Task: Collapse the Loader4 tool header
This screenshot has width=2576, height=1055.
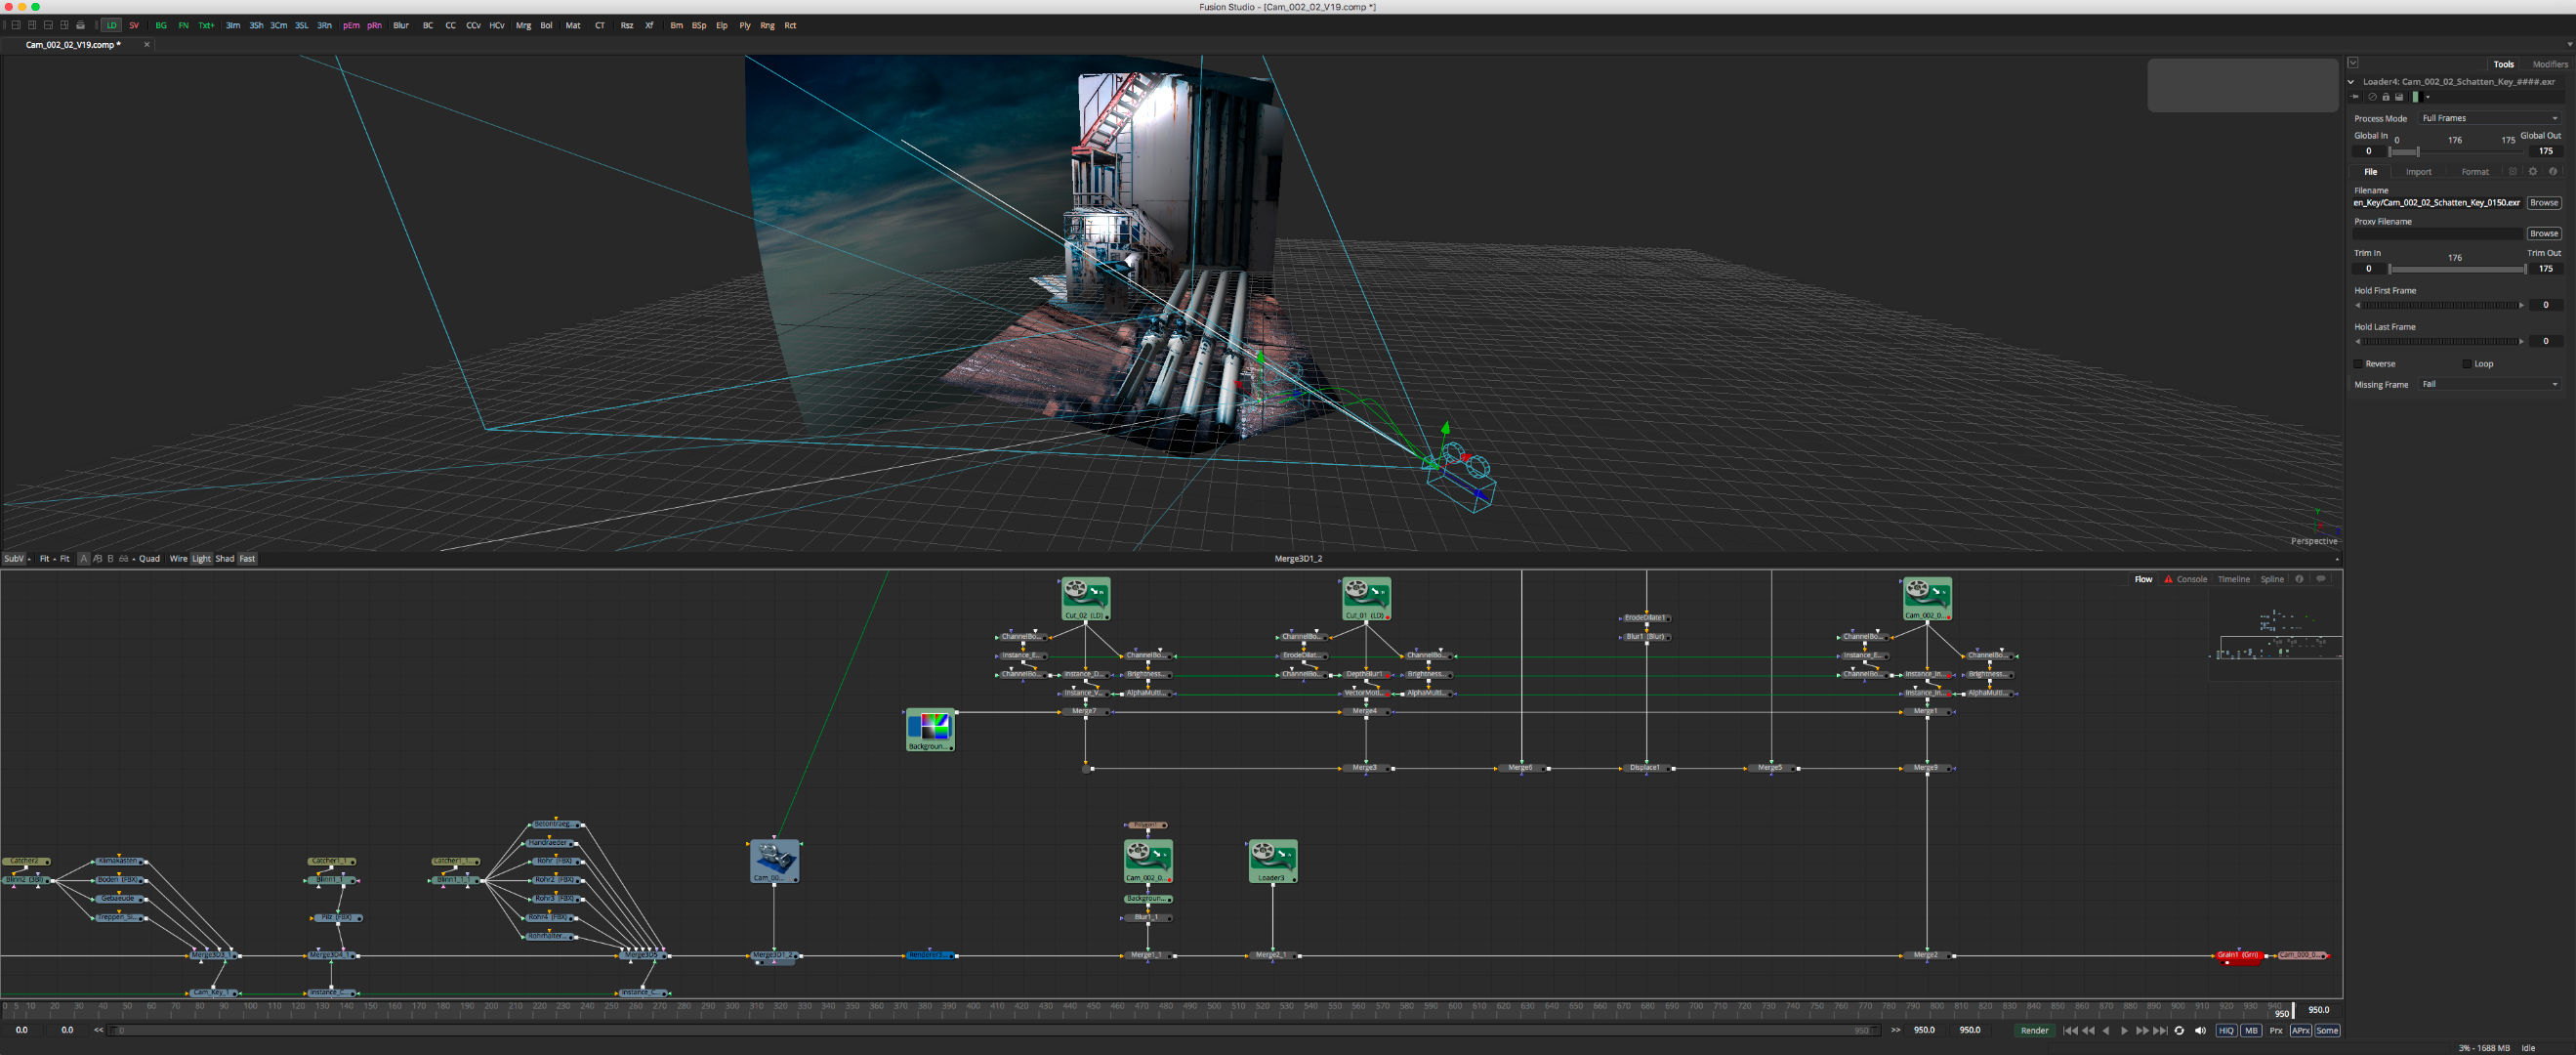Action: tap(2351, 82)
